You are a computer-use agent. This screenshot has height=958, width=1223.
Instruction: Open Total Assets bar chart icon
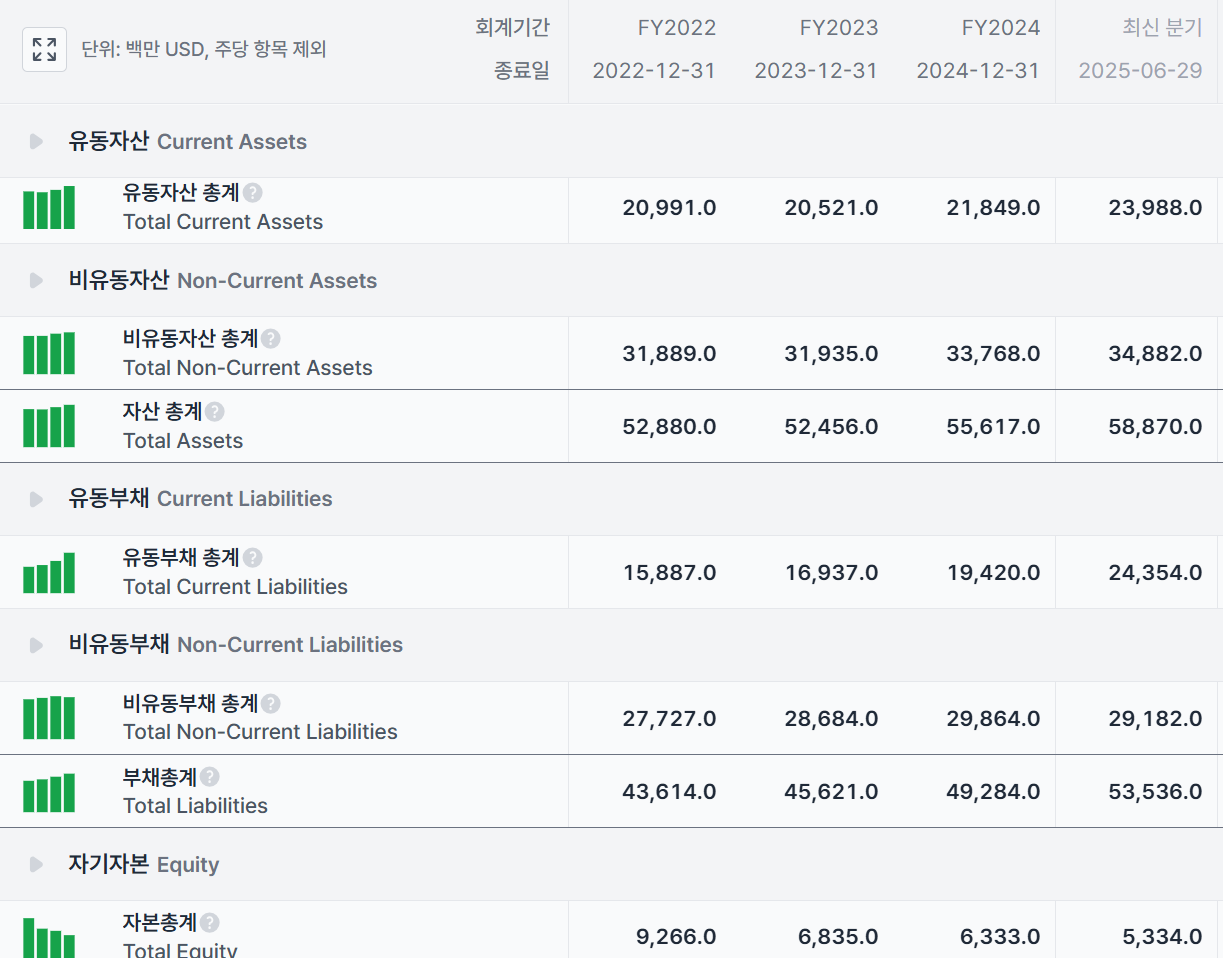[49, 427]
